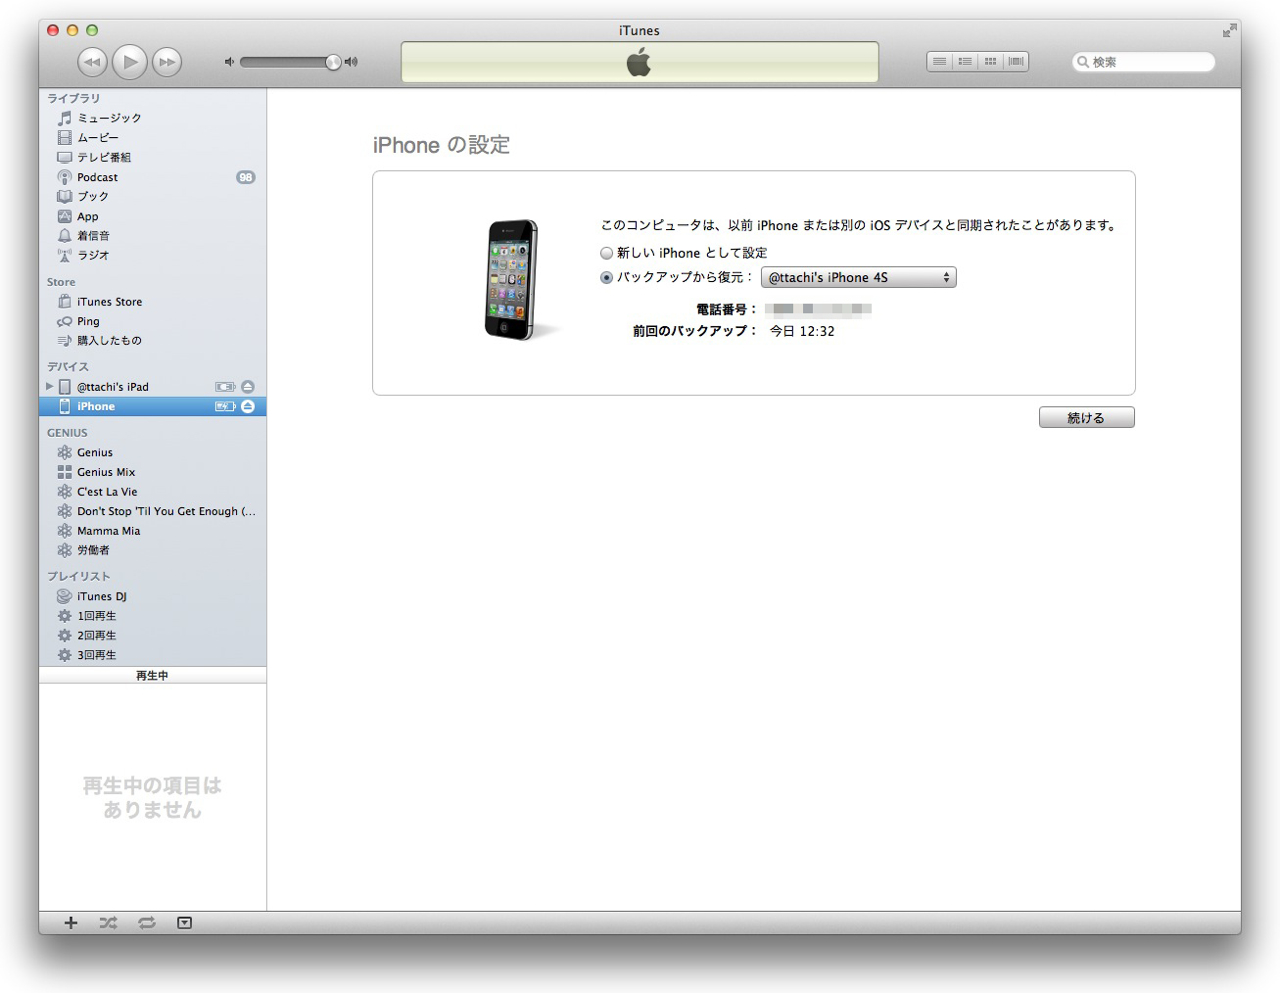Viewport: 1280px width, 993px height.
Task: Hide the artwork panel via bottom bar icon
Action: pyautogui.click(x=185, y=923)
